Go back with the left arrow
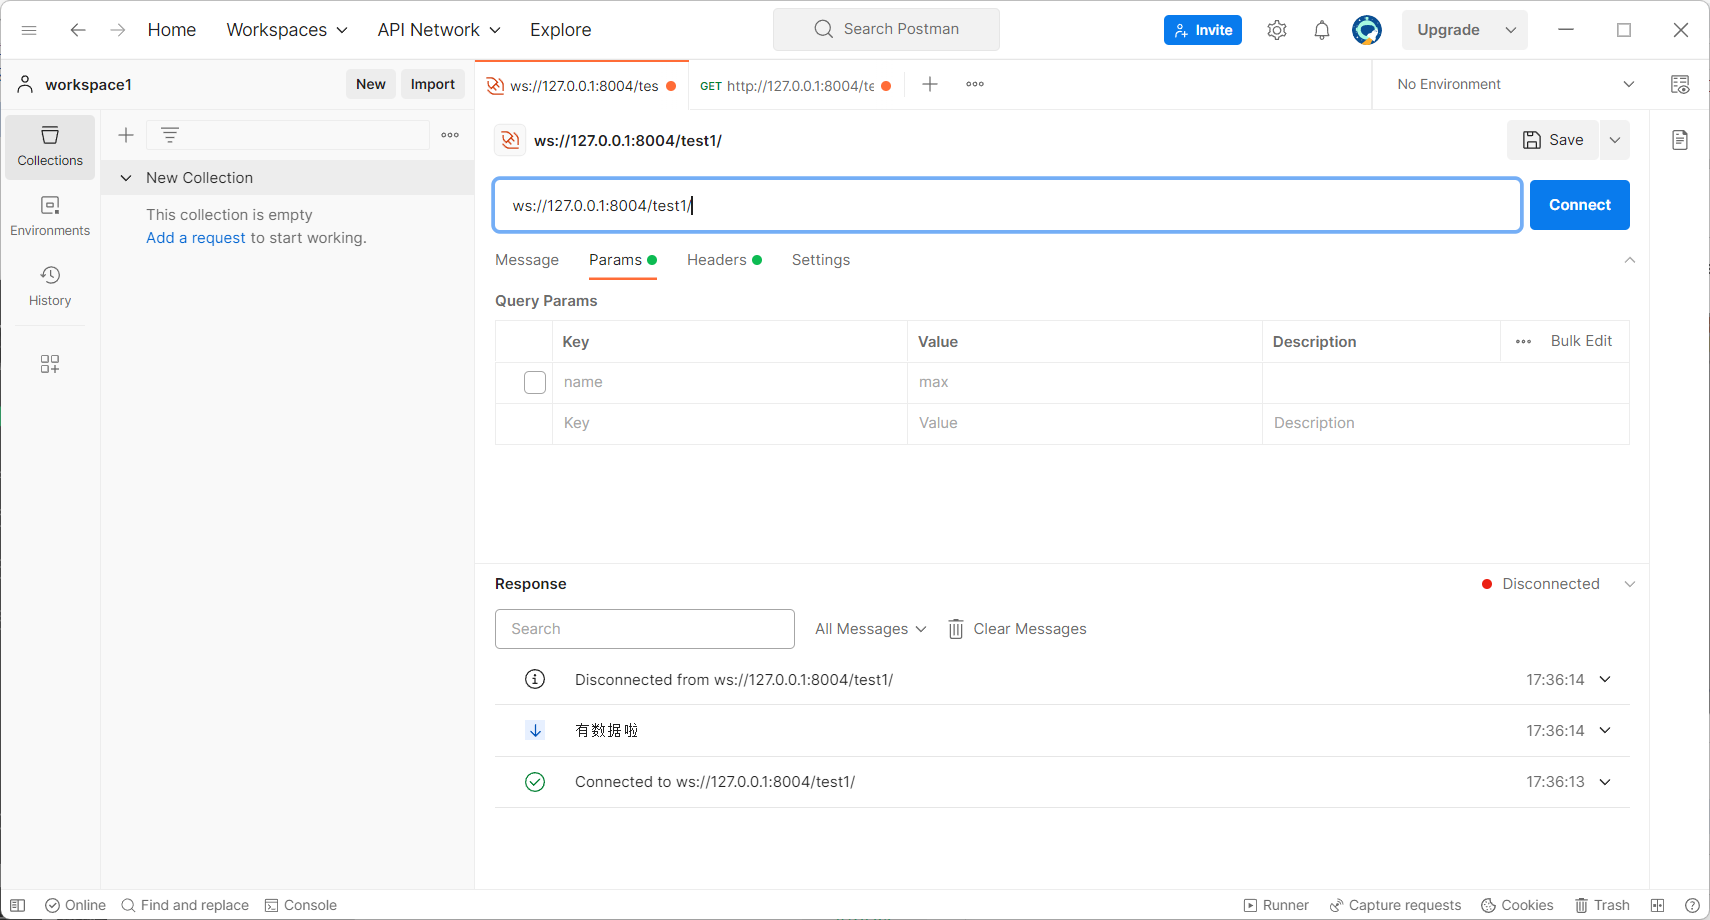The width and height of the screenshot is (1710, 920). 78,30
